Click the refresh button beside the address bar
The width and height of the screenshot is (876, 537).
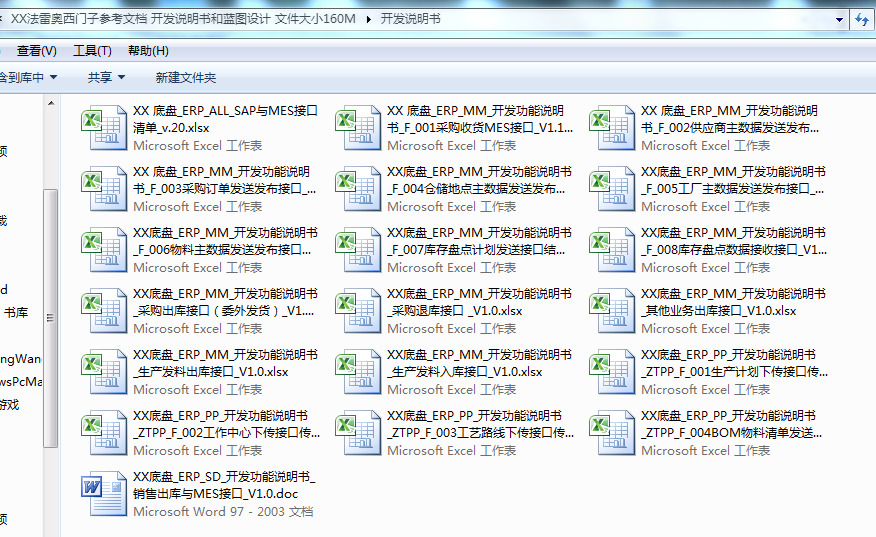(x=862, y=19)
